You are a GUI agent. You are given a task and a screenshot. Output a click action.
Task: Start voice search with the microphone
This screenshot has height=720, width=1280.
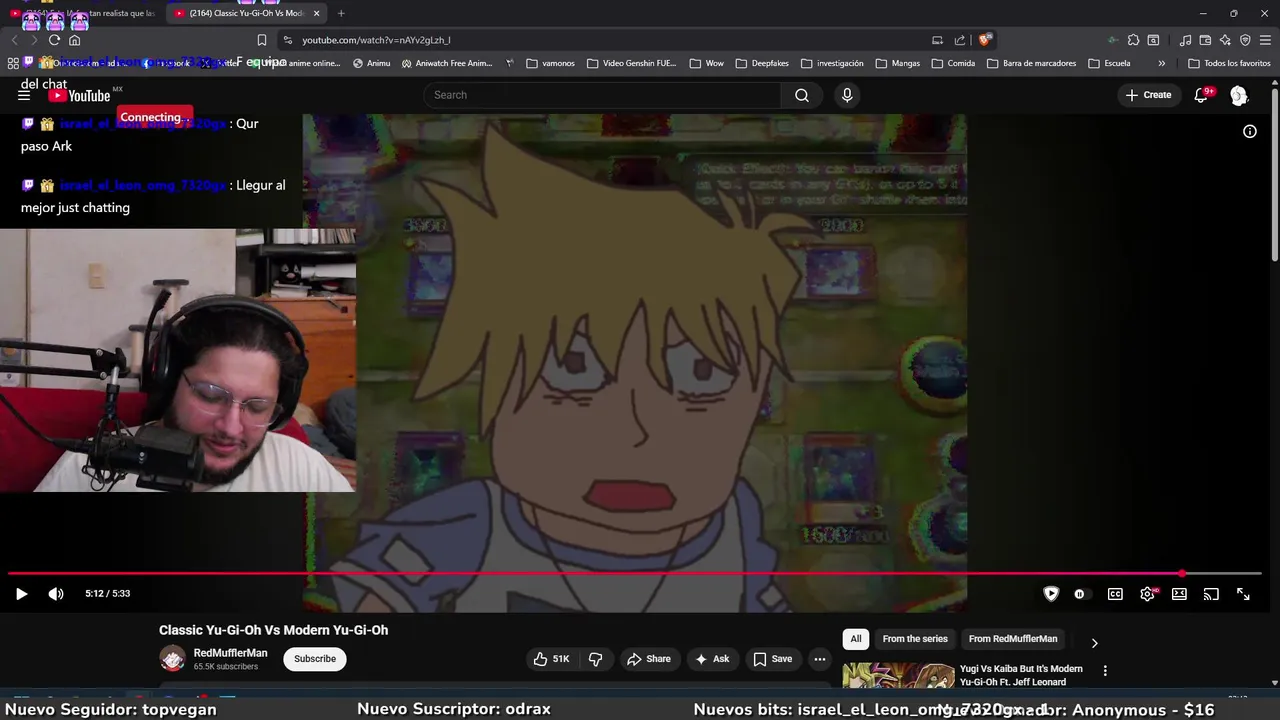click(x=847, y=95)
